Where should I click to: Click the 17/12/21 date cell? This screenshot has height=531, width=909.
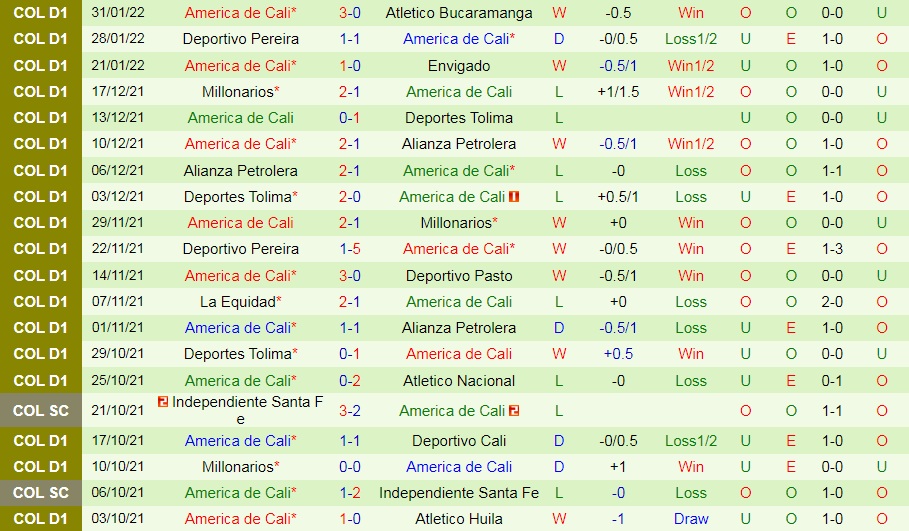(118, 92)
